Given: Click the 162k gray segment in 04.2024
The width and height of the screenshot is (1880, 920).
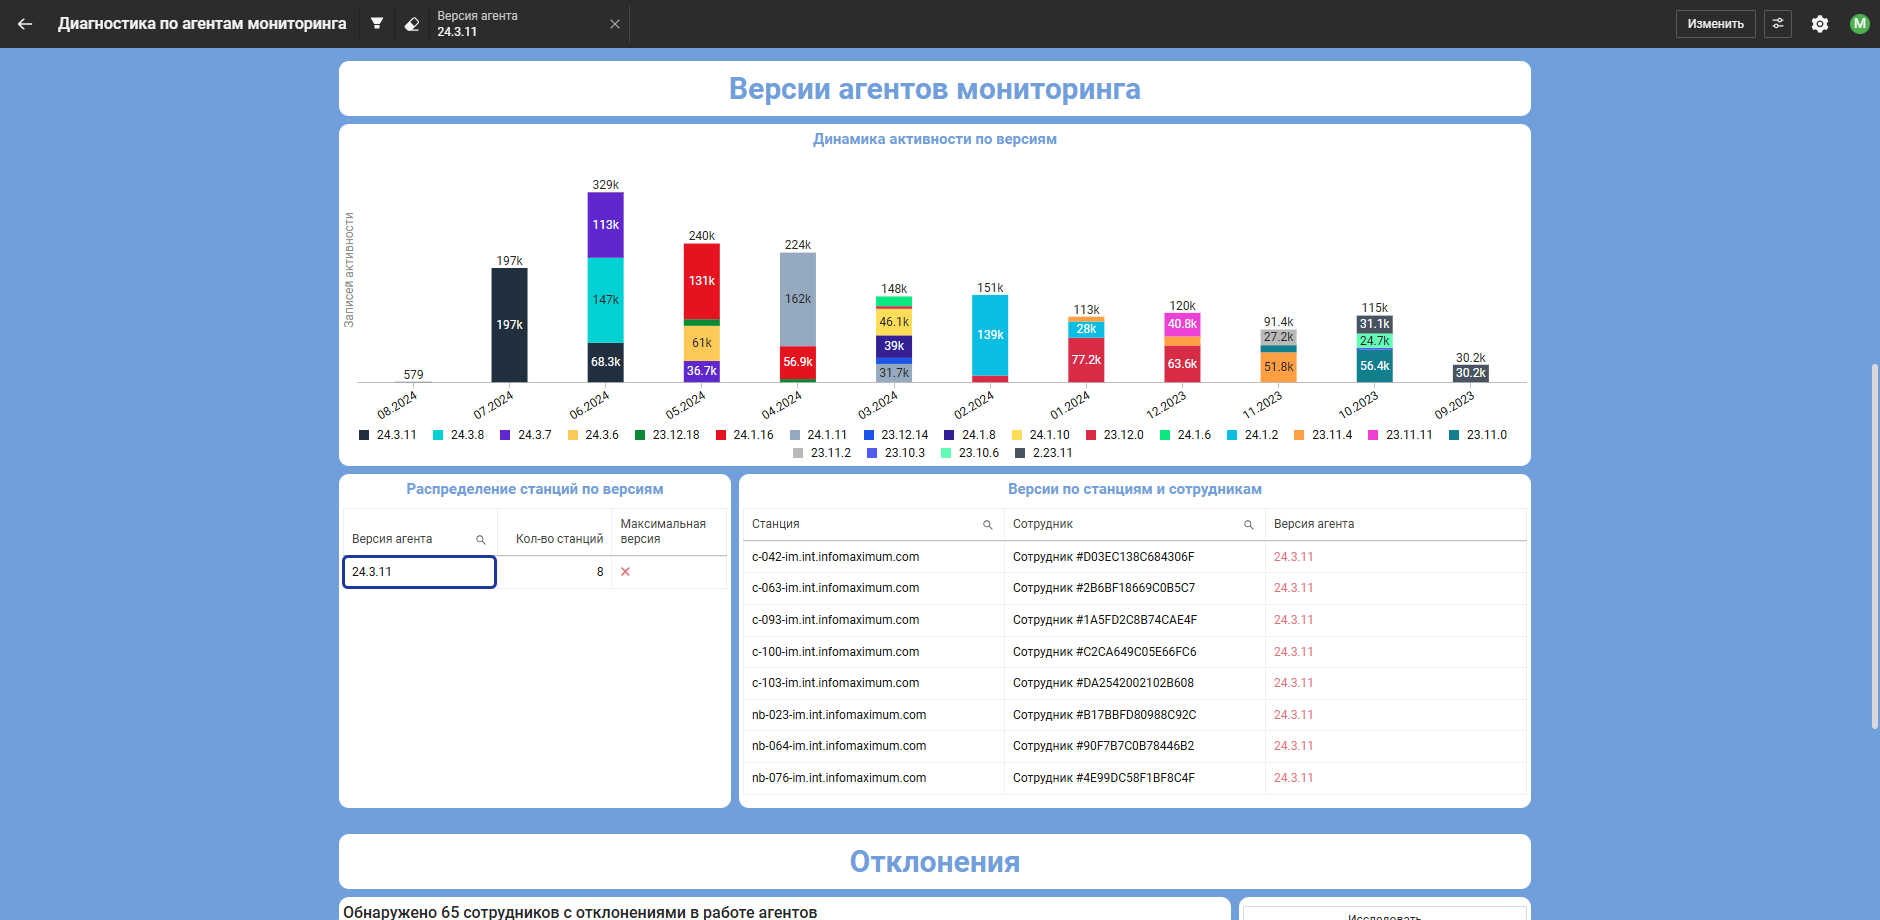Looking at the screenshot, I should tap(798, 299).
